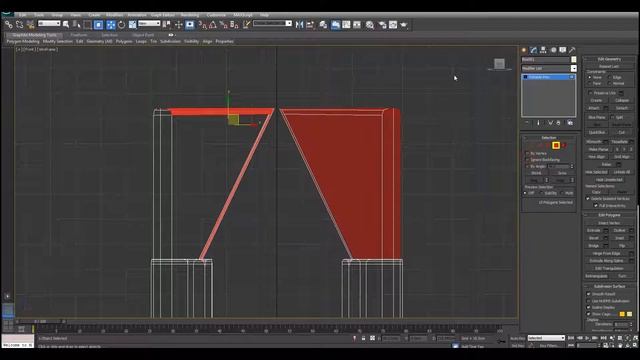This screenshot has height=360, width=640.
Task: Open the Tools menu
Action: click(x=39, y=15)
